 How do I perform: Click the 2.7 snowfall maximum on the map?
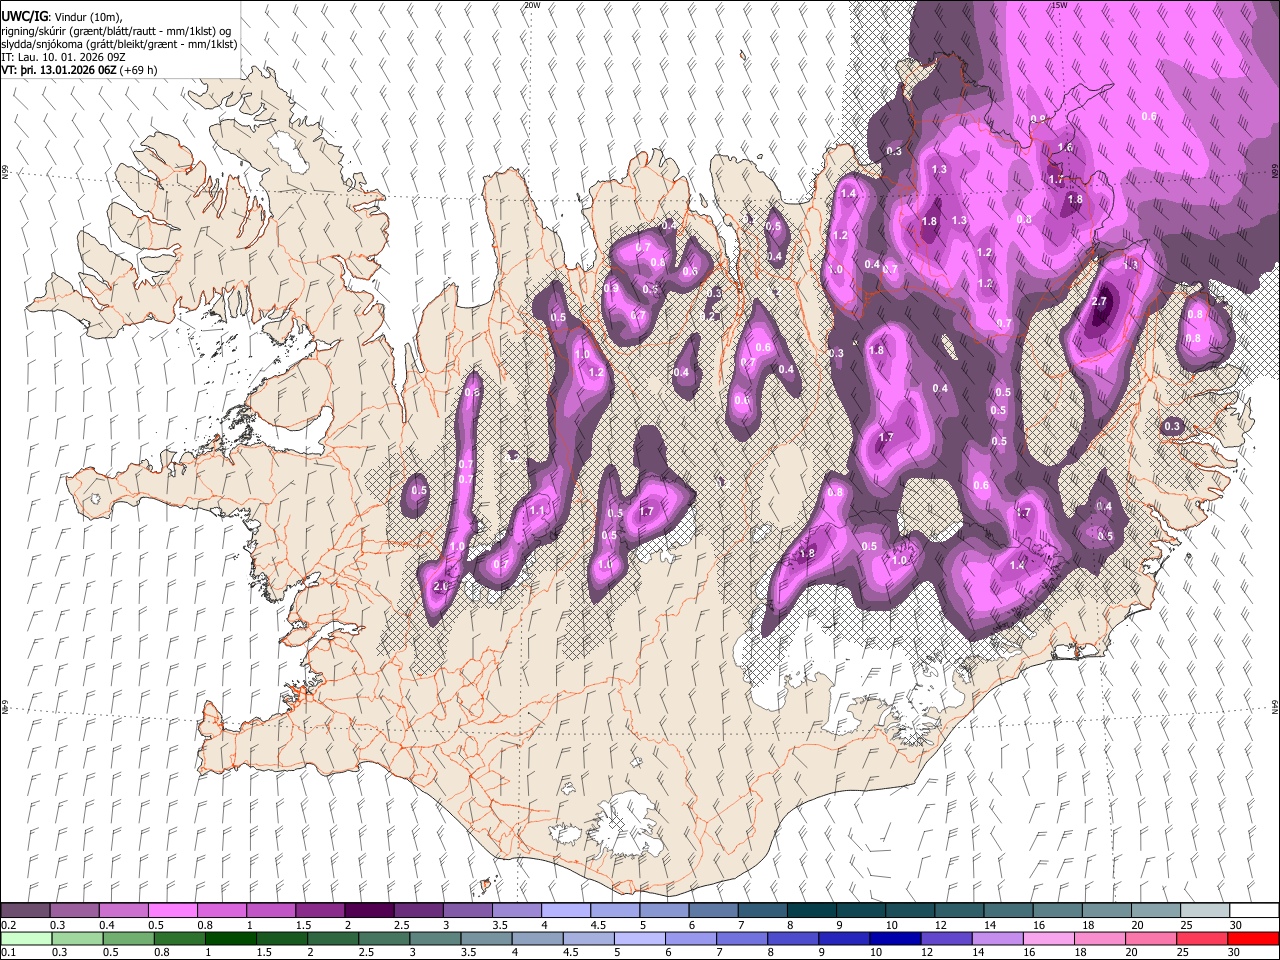click(x=1100, y=302)
